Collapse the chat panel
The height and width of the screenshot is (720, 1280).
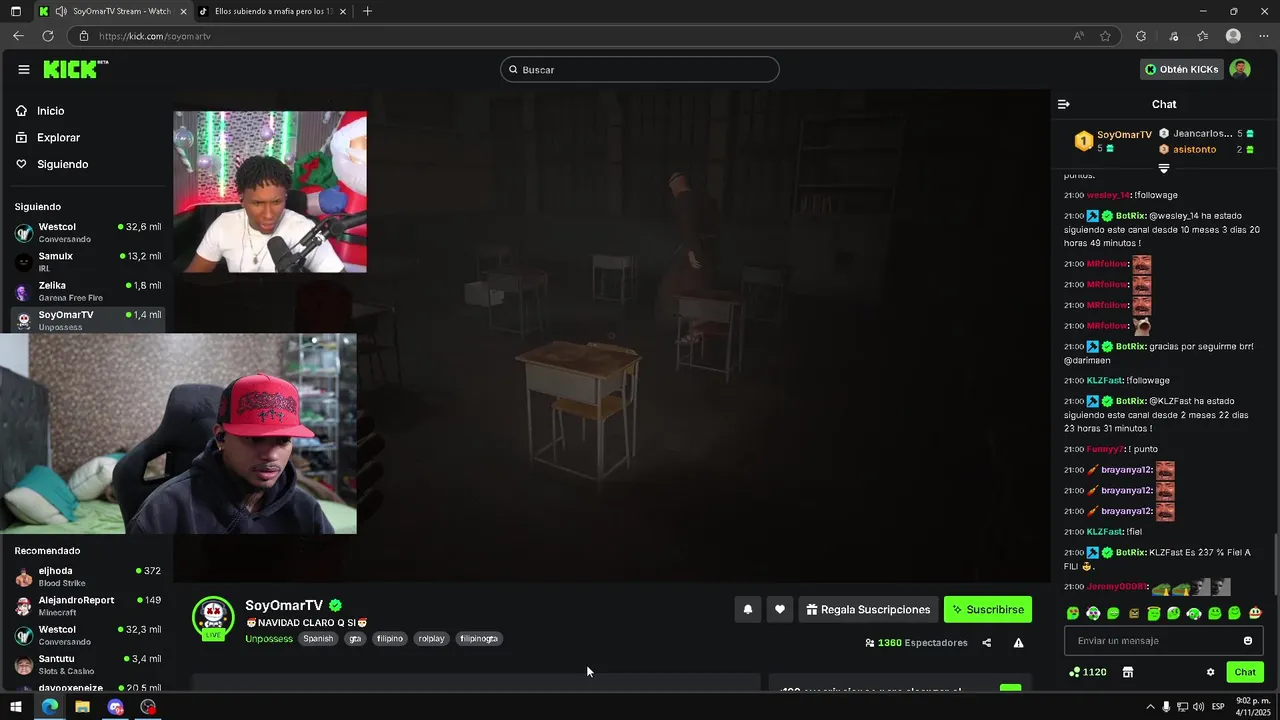coord(1064,104)
